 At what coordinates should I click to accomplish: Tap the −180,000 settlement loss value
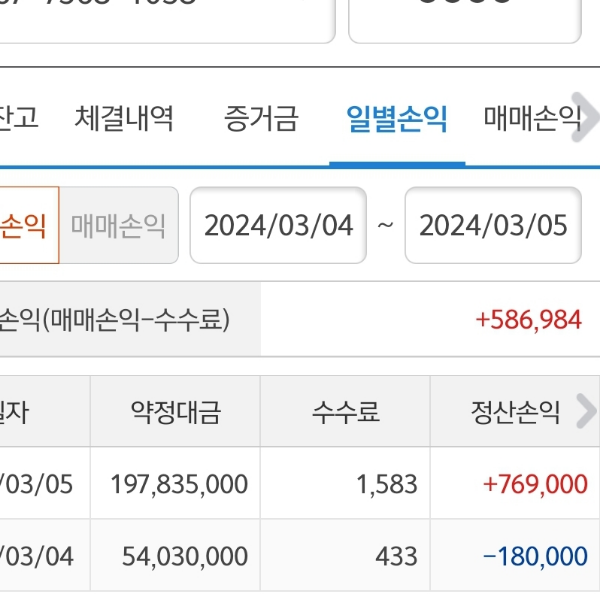[x=535, y=556]
